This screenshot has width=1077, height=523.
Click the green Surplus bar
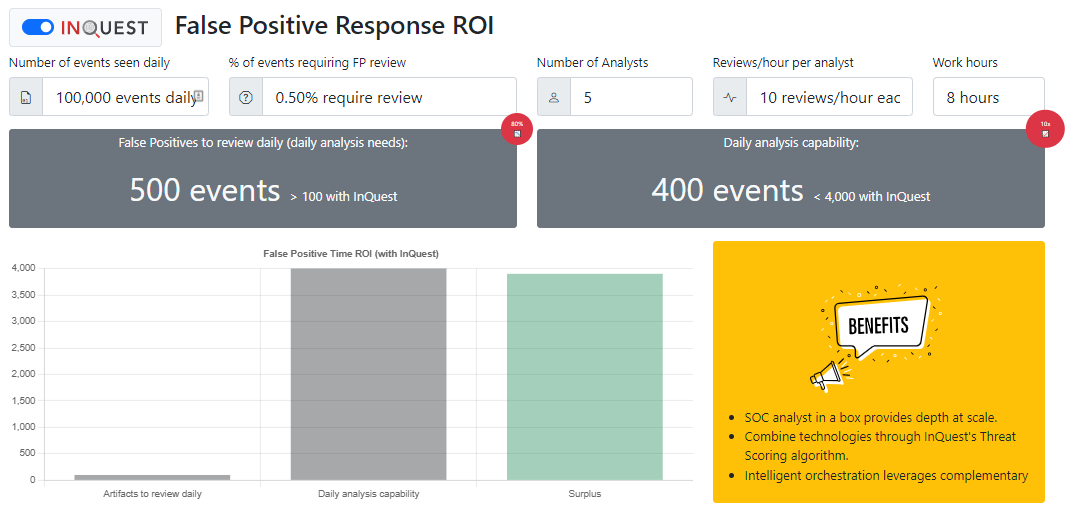pyautogui.click(x=585, y=377)
